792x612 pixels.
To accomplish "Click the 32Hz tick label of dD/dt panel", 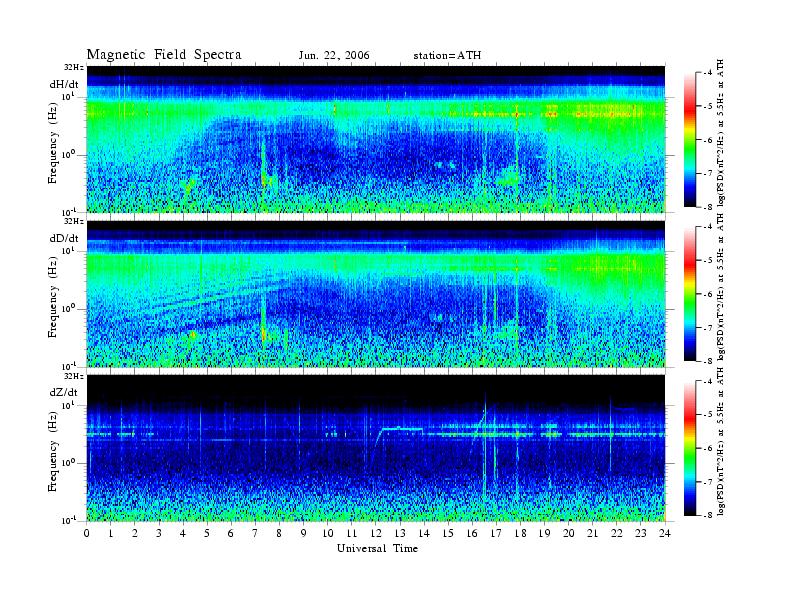I will [x=73, y=221].
